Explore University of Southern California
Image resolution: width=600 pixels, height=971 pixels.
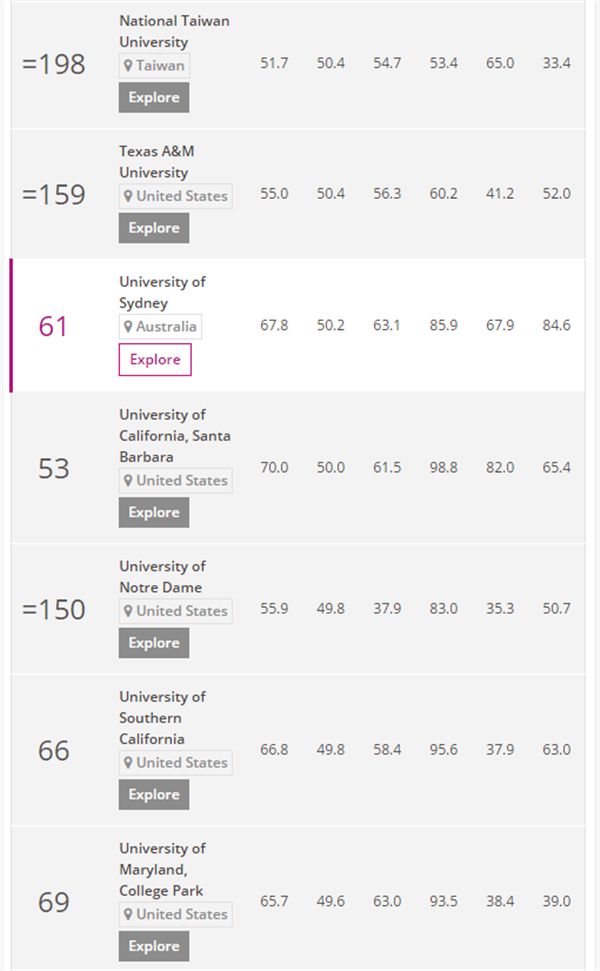154,794
